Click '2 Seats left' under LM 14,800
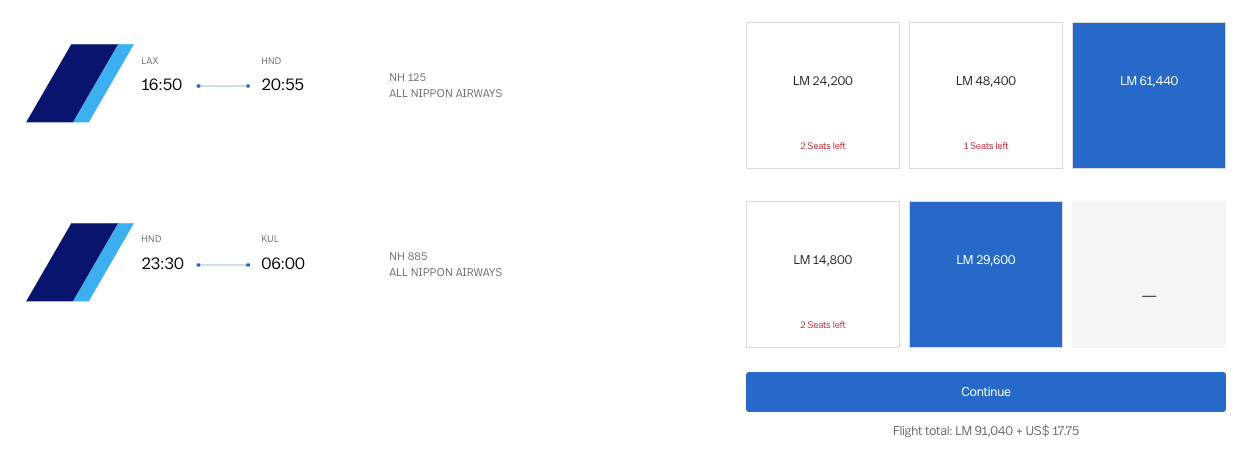Screen dimensions: 1247x452 click(x=822, y=325)
